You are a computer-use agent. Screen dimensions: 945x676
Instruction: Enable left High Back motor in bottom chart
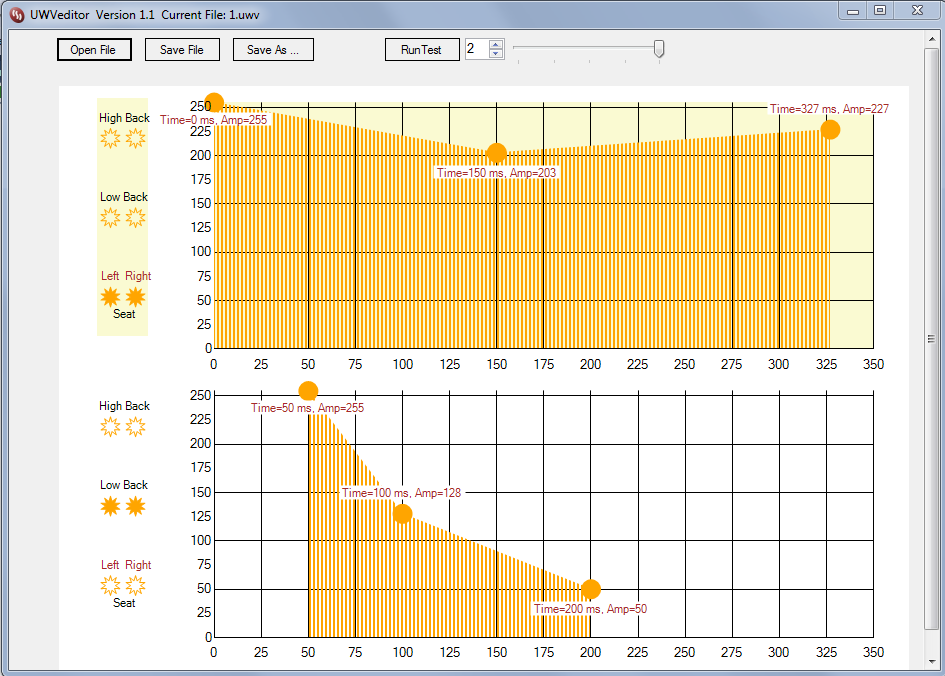pos(110,427)
